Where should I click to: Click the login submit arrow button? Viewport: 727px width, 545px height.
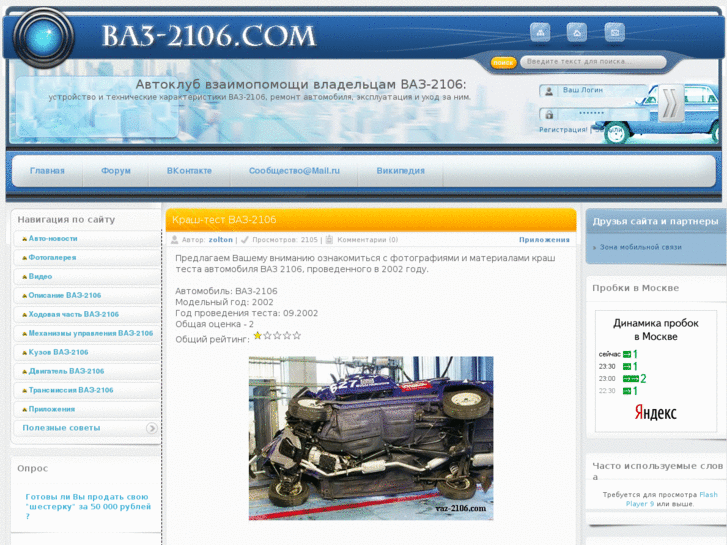670,104
